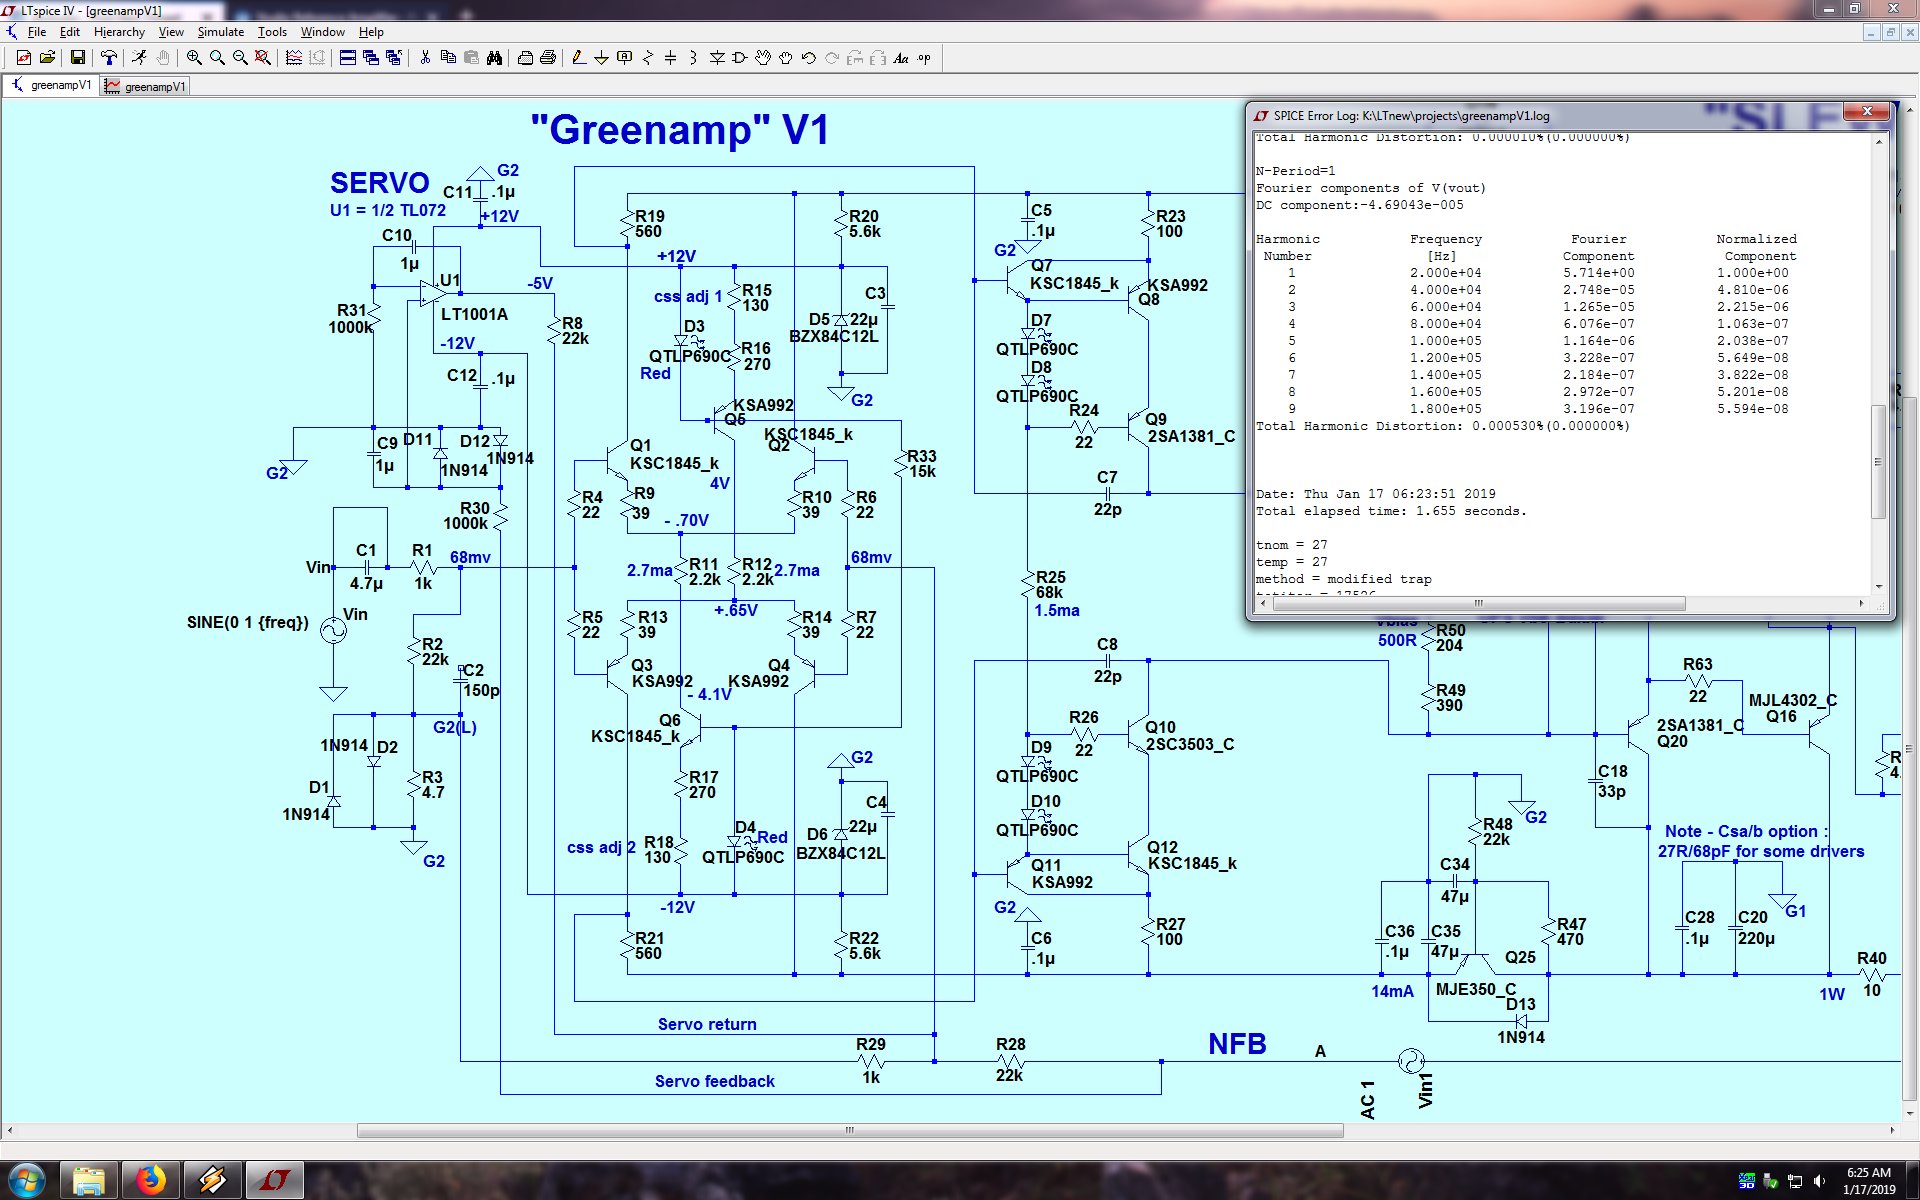The image size is (1920, 1200).
Task: Click the Open file folder icon
Action: [x=46, y=58]
